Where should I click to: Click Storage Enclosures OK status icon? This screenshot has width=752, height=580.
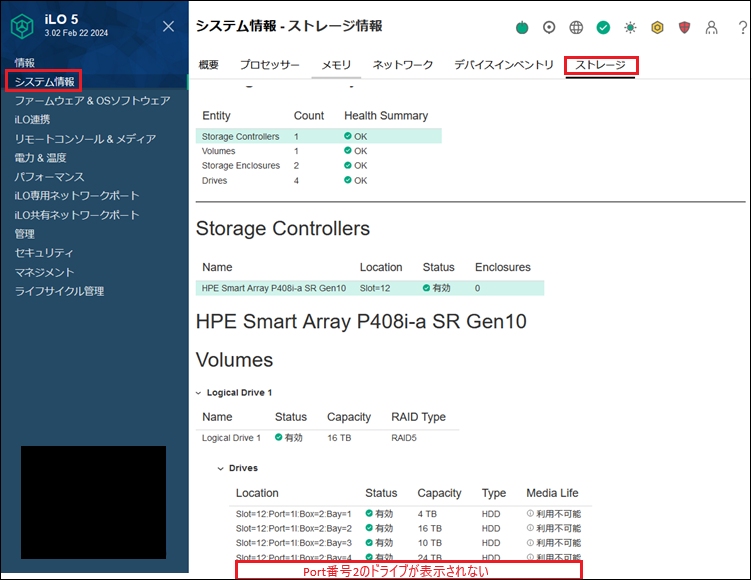348,165
